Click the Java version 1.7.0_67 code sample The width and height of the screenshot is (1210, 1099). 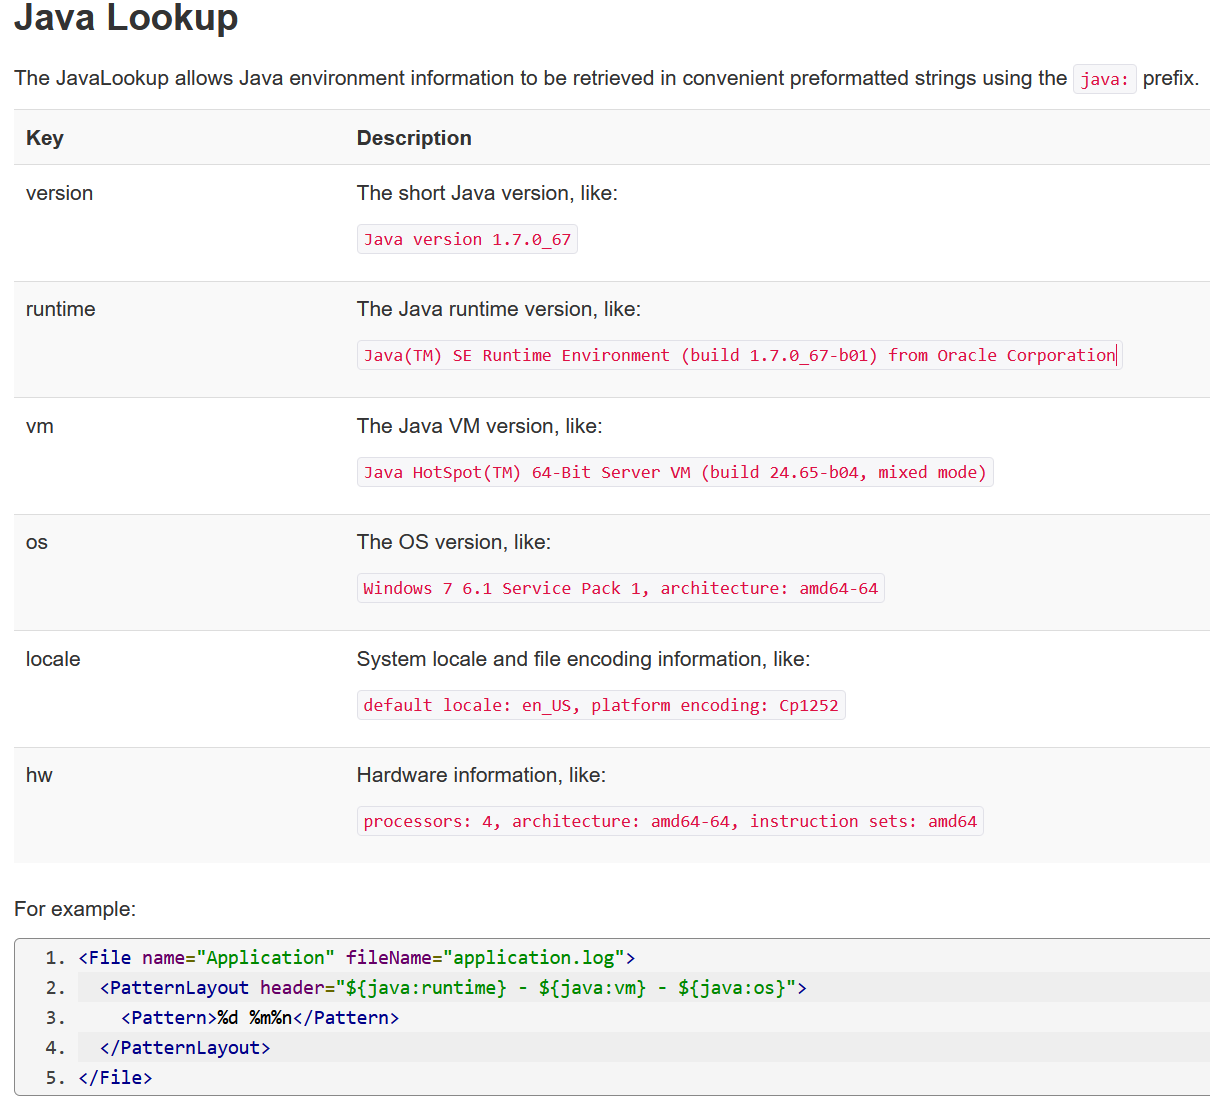pos(467,240)
